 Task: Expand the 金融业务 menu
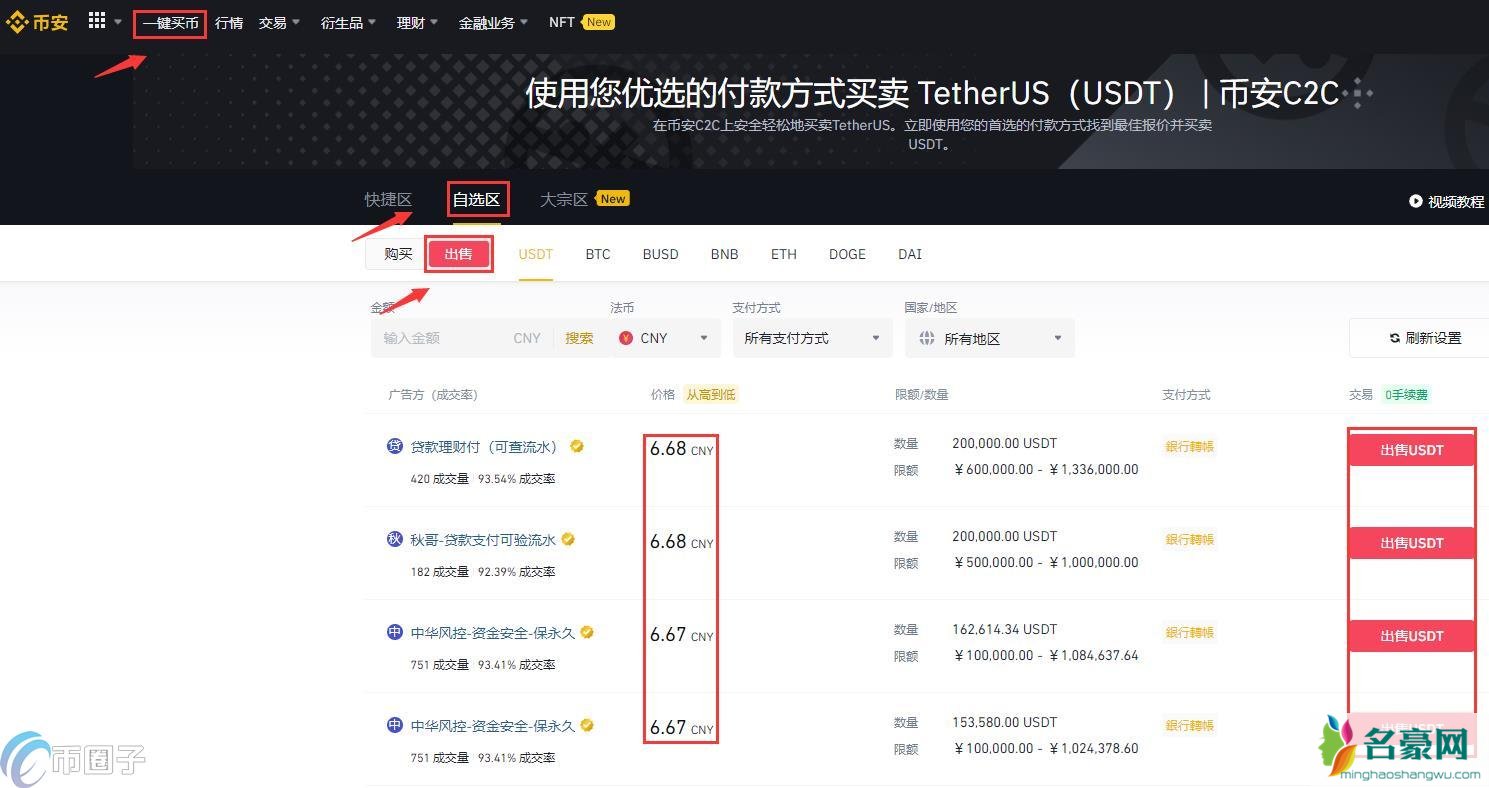click(493, 23)
